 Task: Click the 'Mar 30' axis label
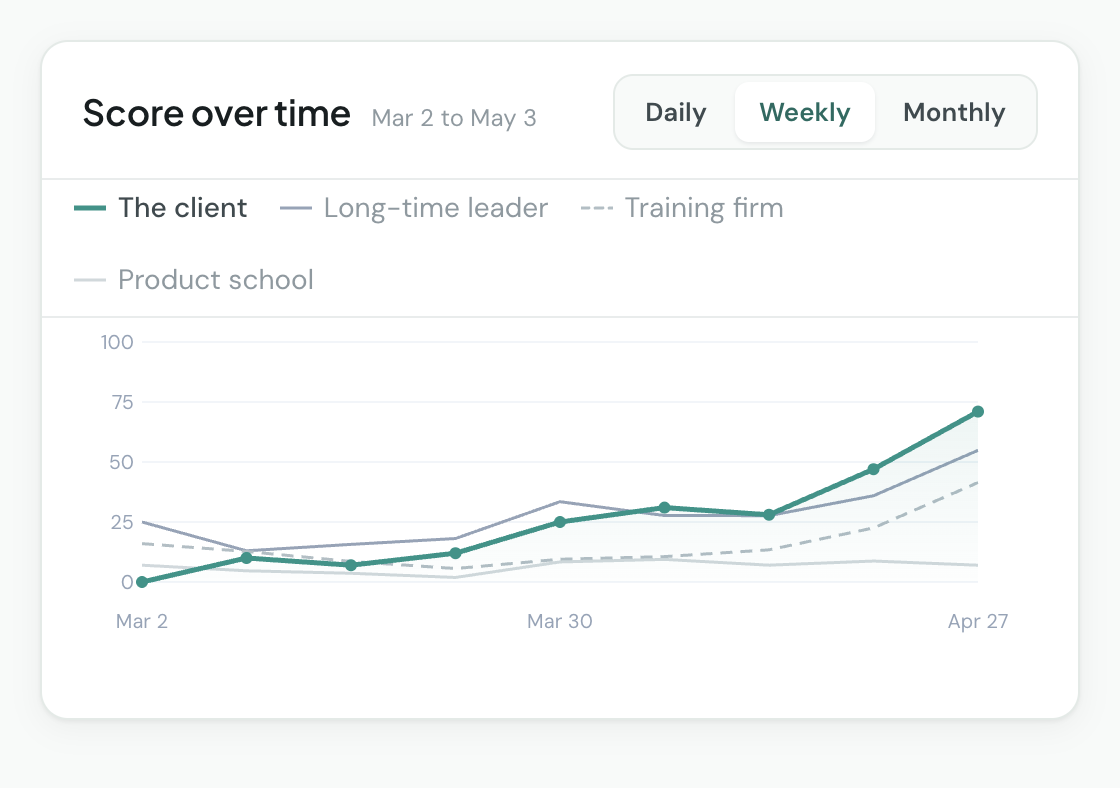[x=560, y=621]
